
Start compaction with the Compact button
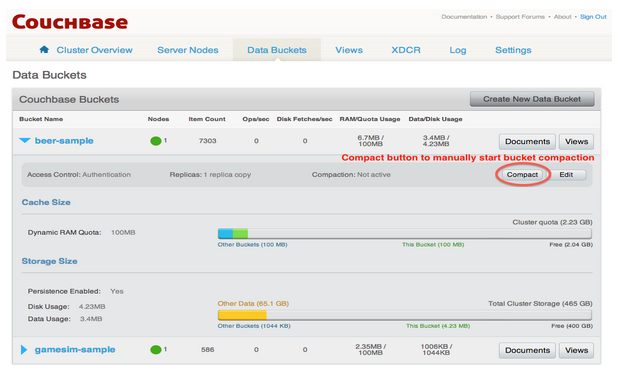[522, 175]
